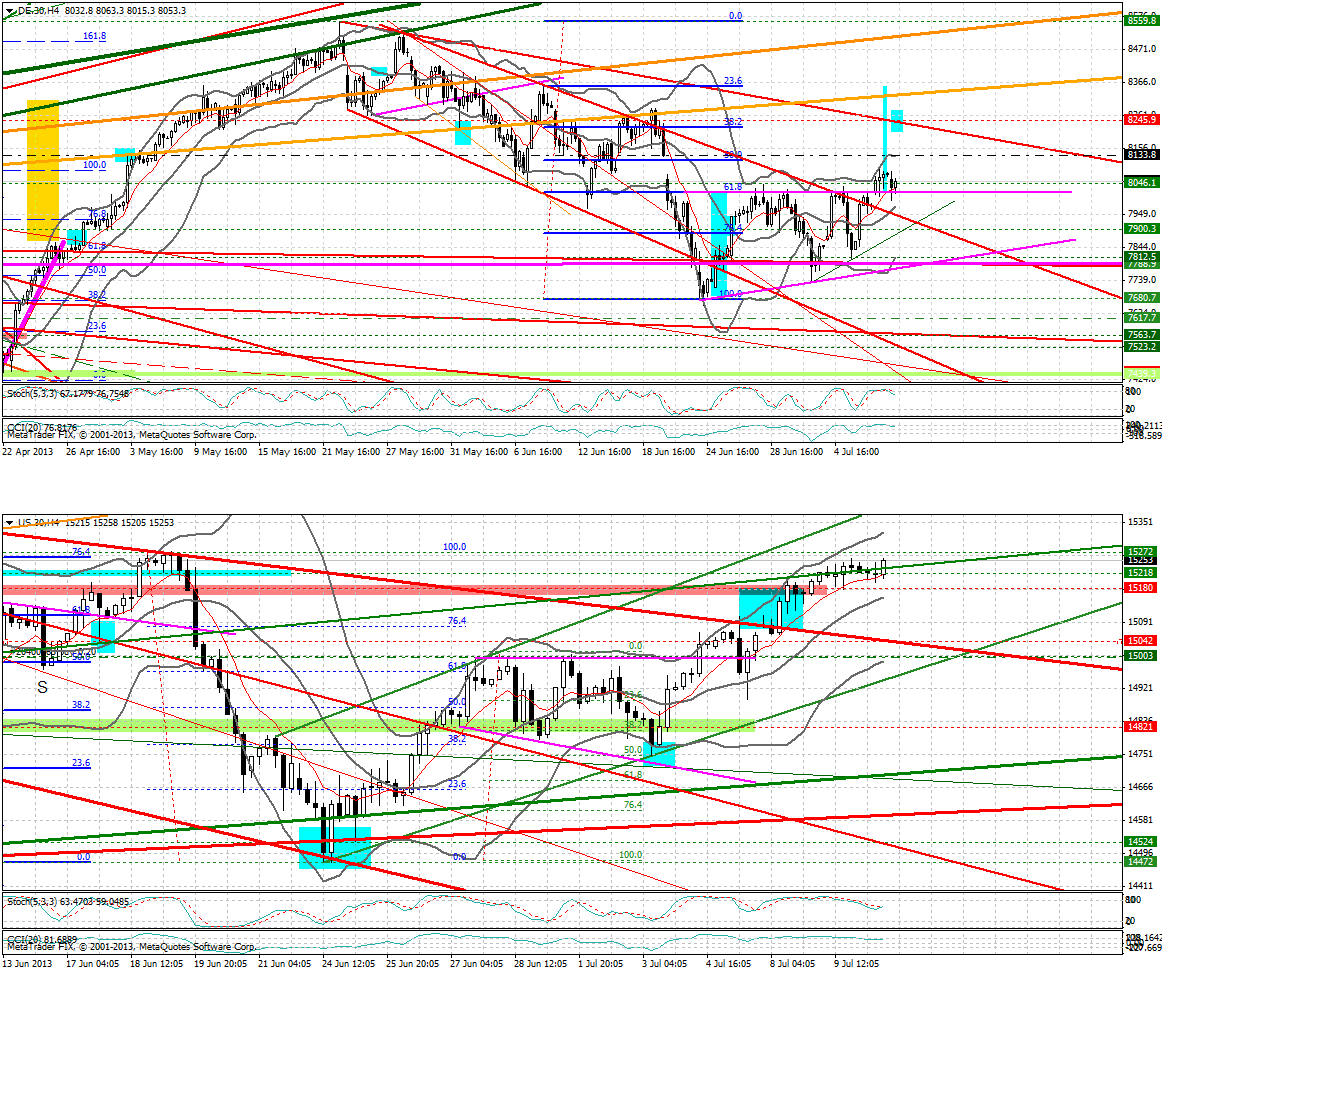The image size is (1320, 1112).
Task: Click the black 8133.8 price label
Action: [x=1141, y=154]
